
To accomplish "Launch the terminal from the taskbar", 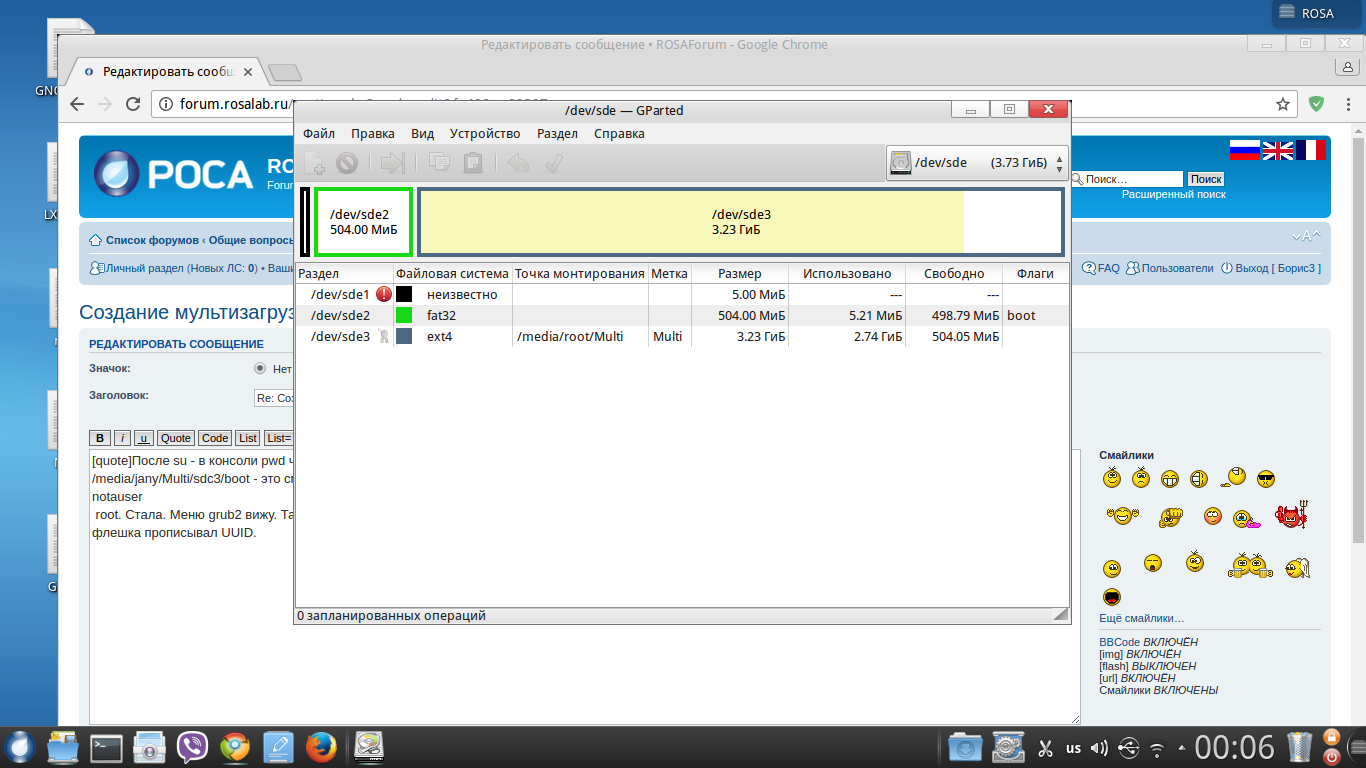I will coord(106,747).
